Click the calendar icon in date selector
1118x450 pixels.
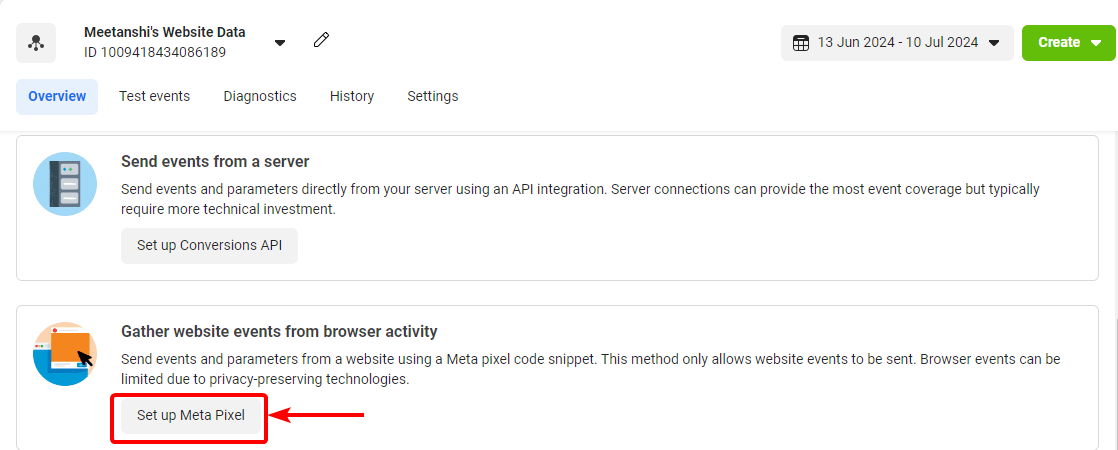point(801,43)
